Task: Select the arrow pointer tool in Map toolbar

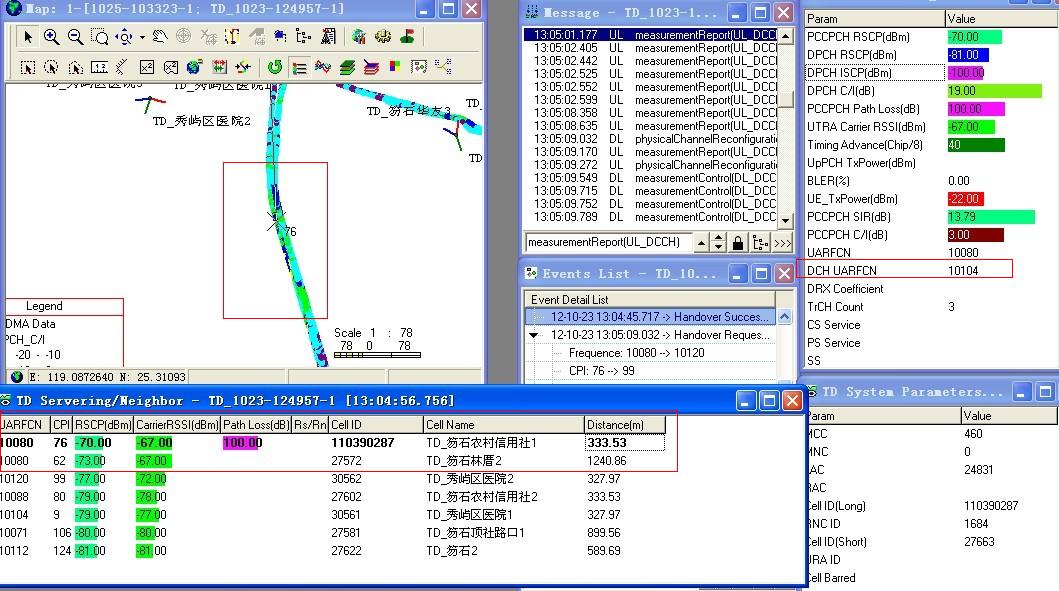Action: pyautogui.click(x=28, y=36)
